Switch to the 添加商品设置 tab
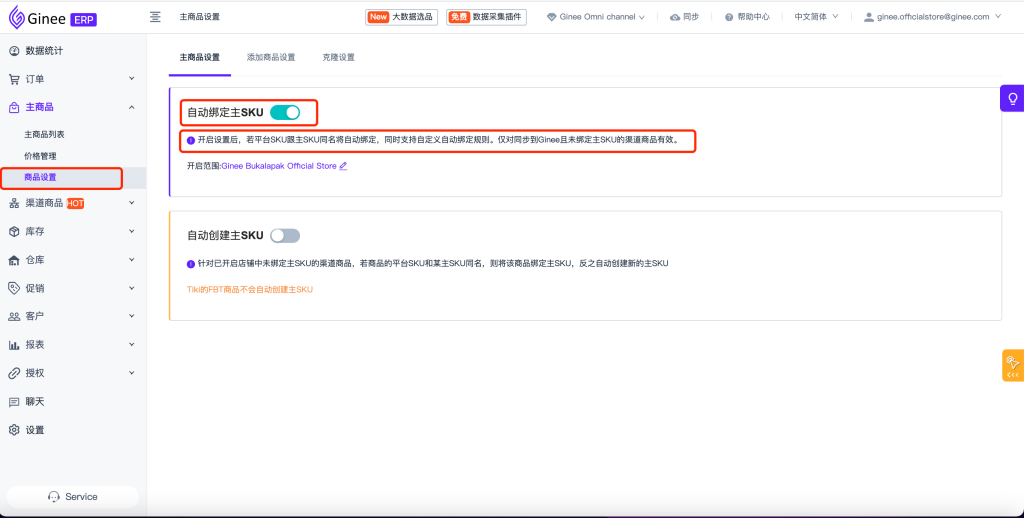 (x=271, y=57)
